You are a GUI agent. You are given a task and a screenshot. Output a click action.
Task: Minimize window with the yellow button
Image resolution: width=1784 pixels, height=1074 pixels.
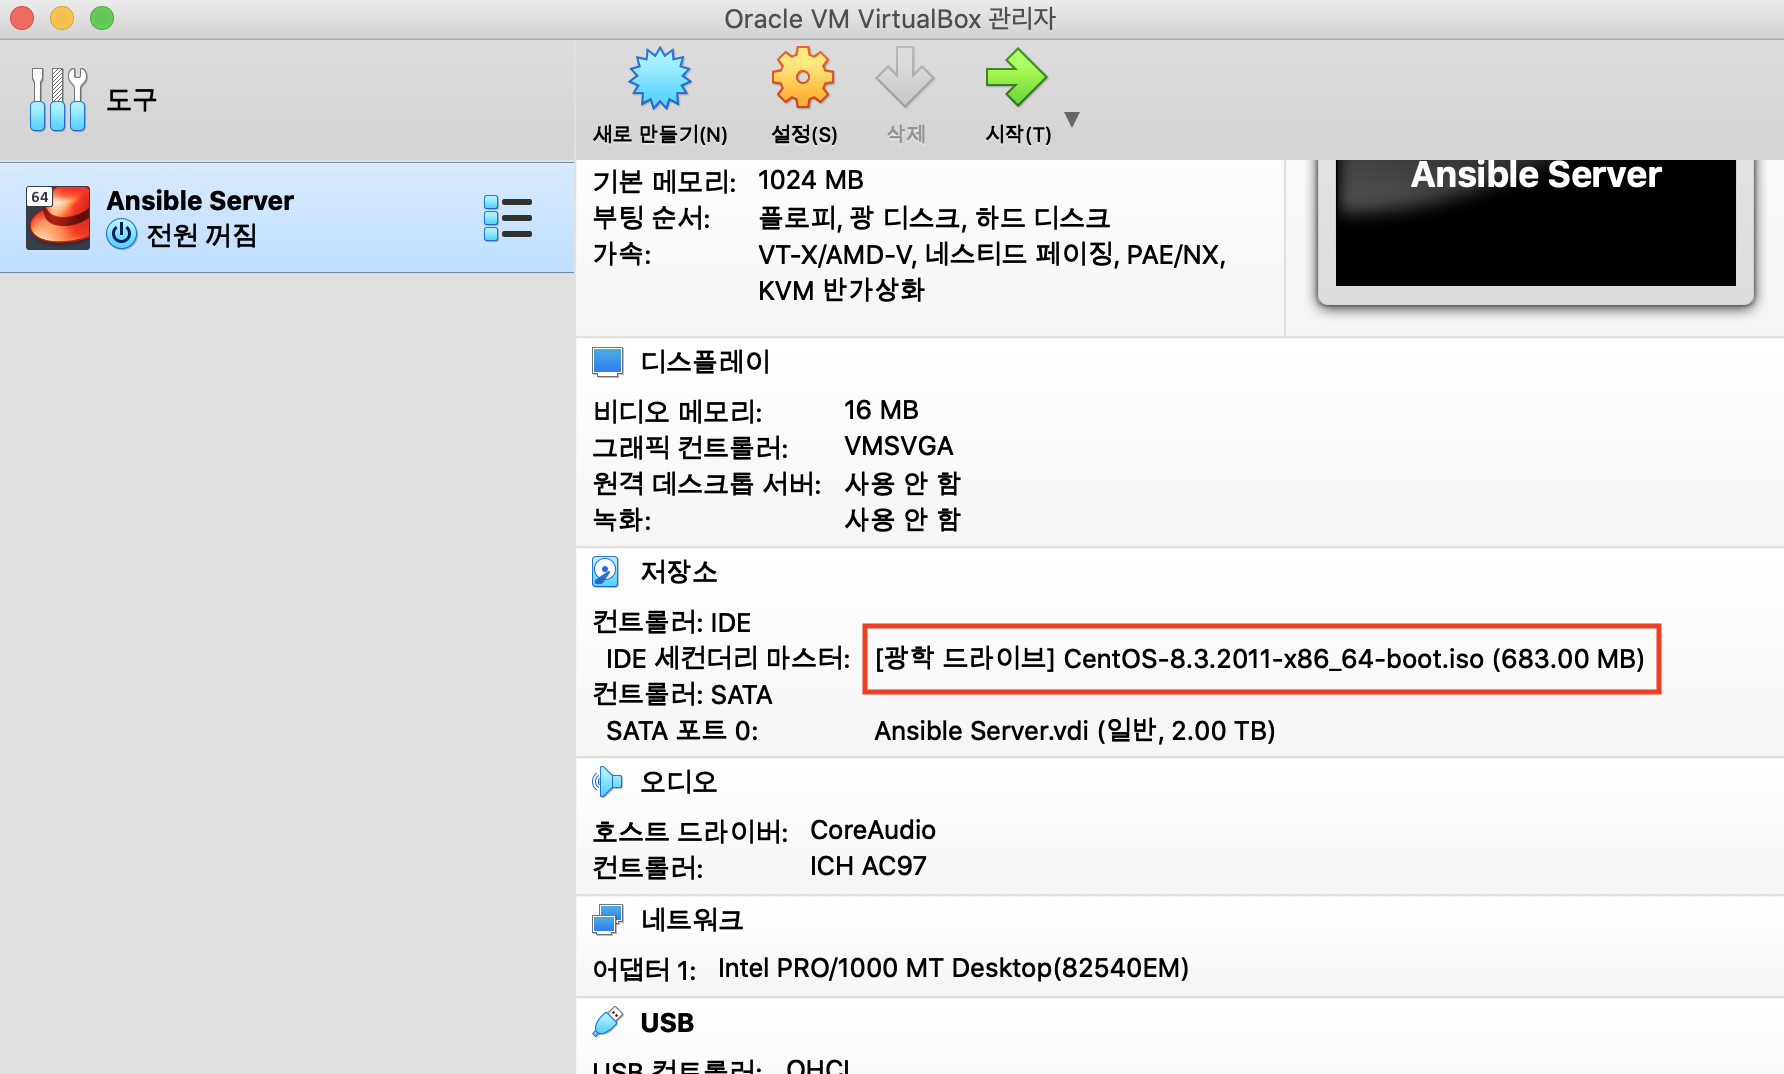(x=62, y=18)
